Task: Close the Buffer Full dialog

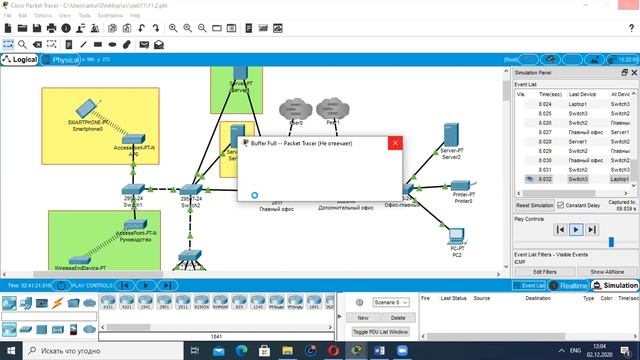Action: 395,143
